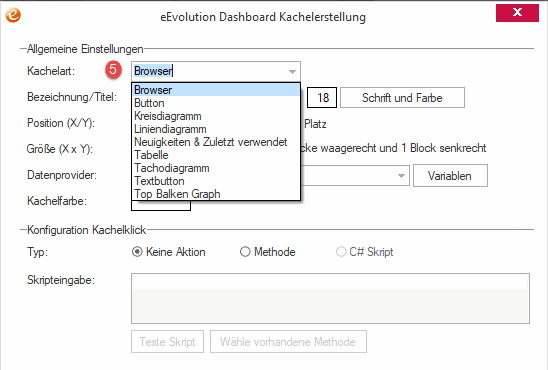Select Button from the Kachelart list
Image resolution: width=548 pixels, height=370 pixels.
[216, 103]
